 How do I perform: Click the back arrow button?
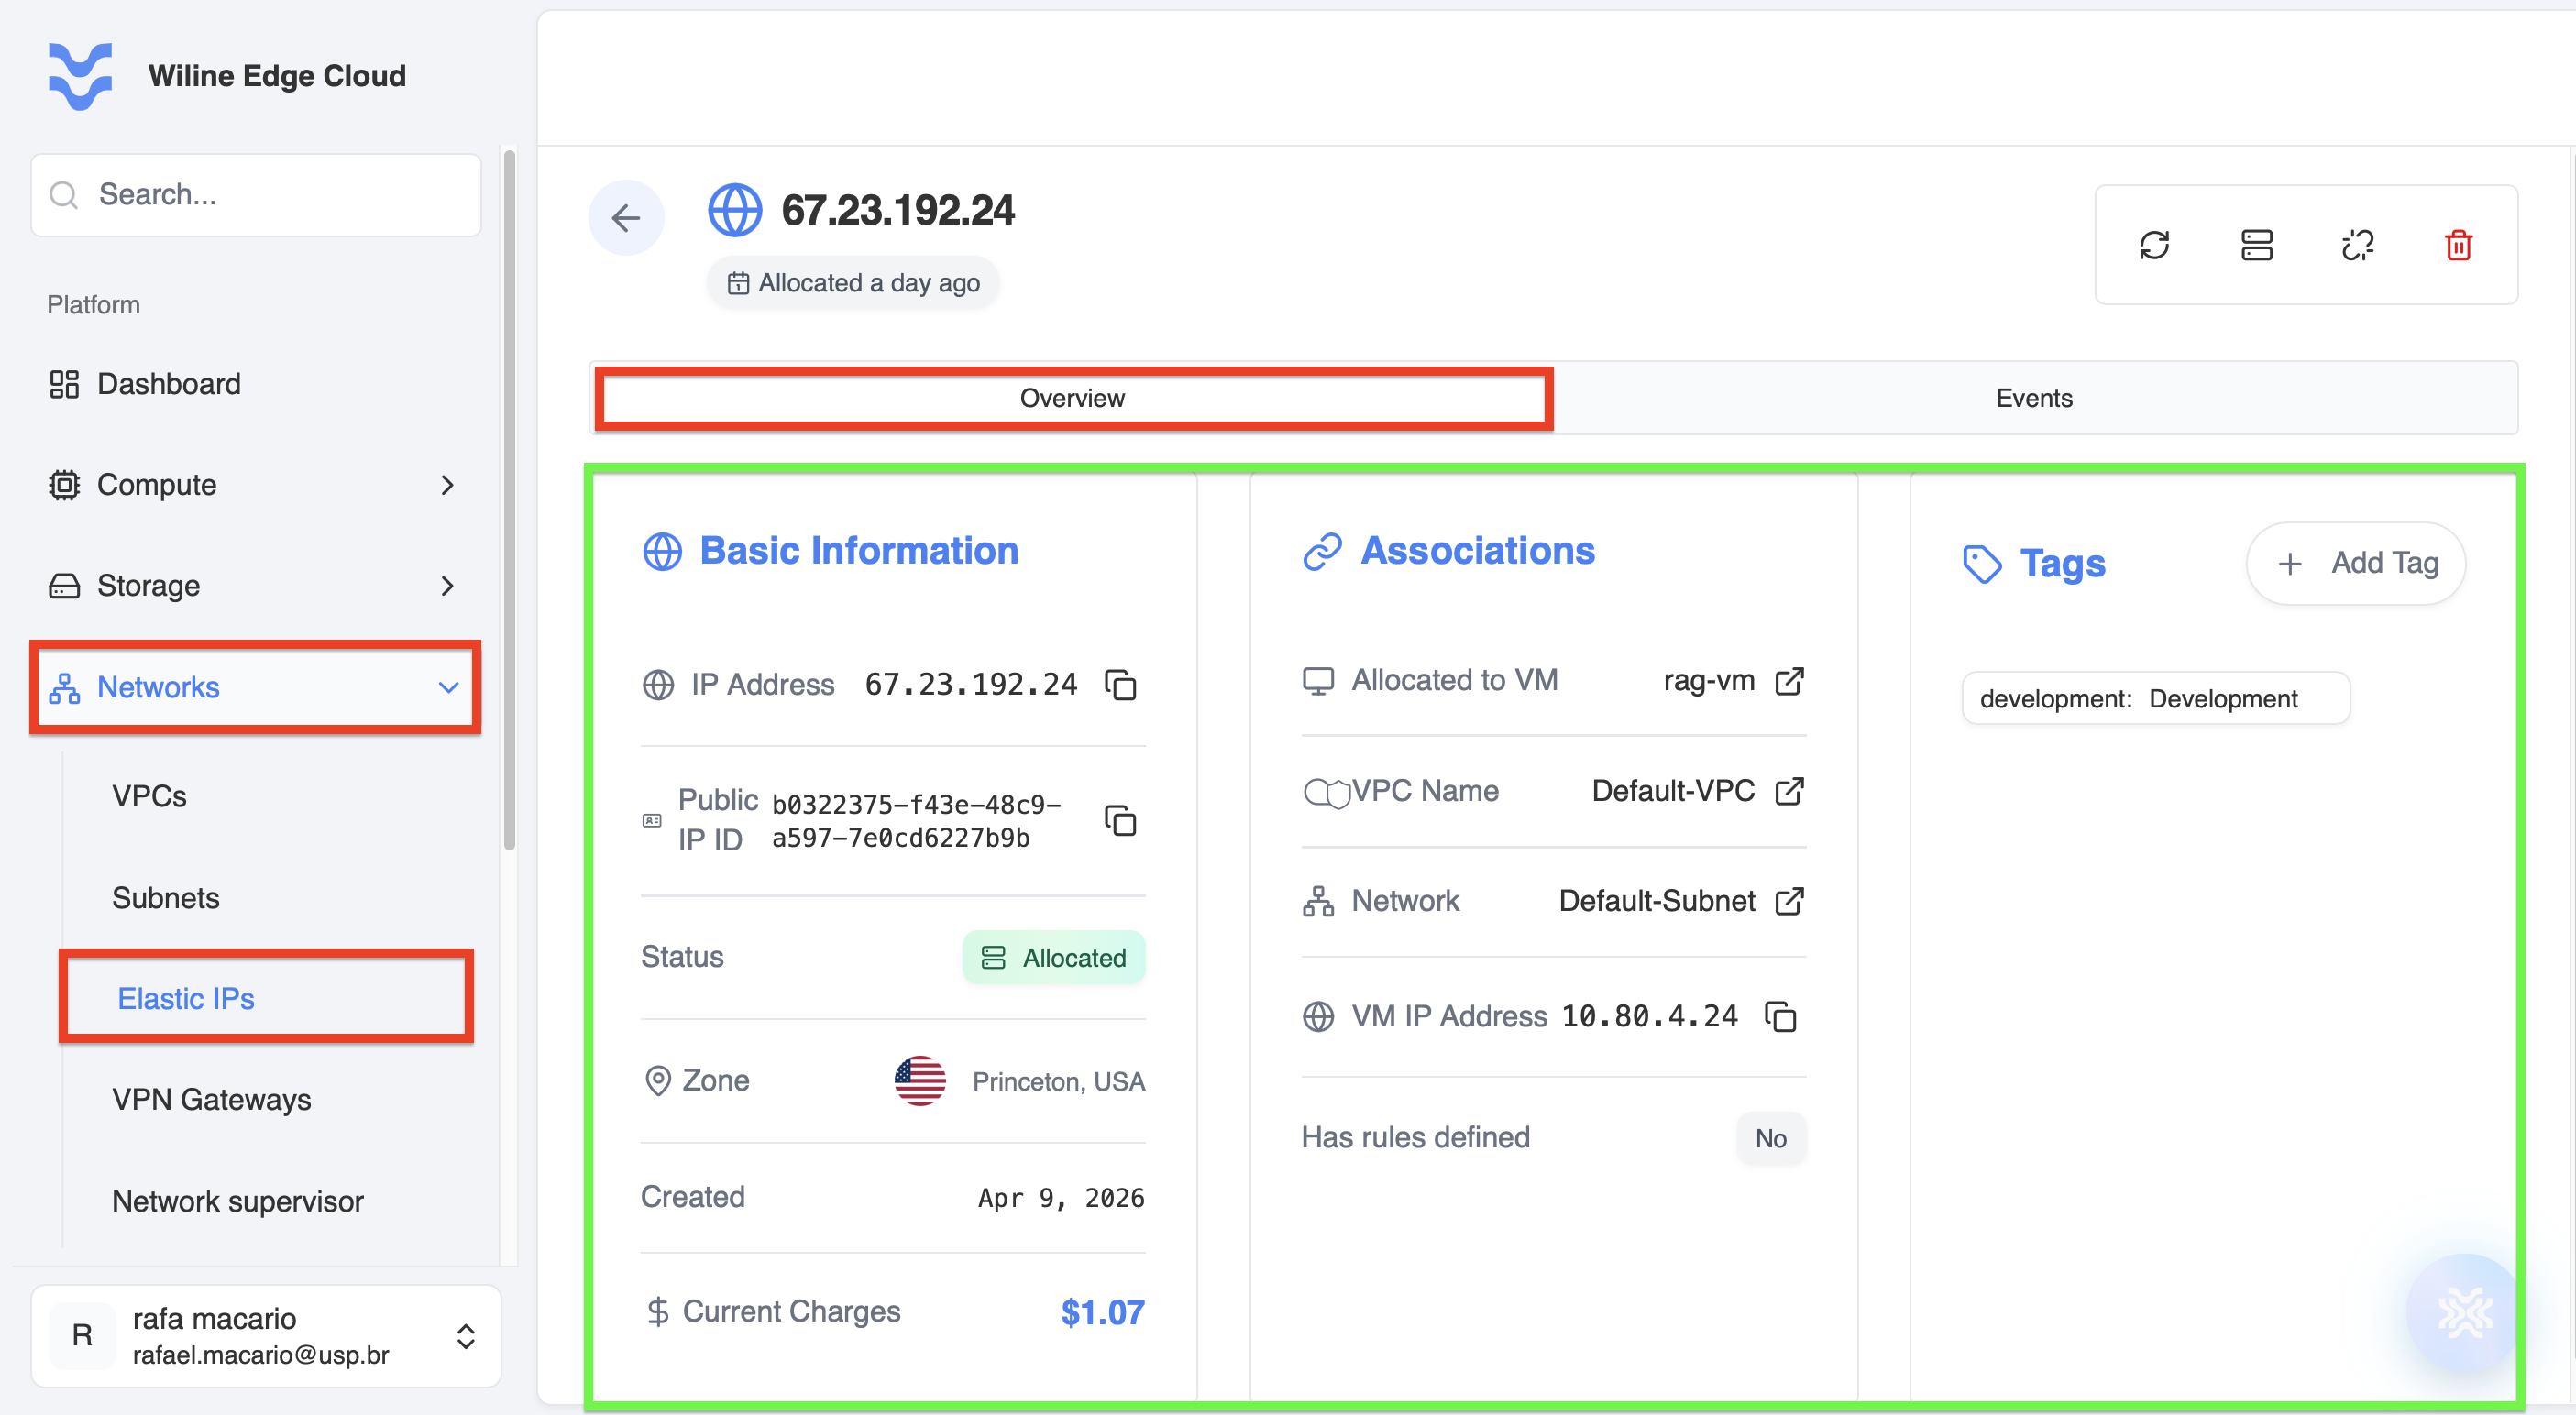point(626,217)
